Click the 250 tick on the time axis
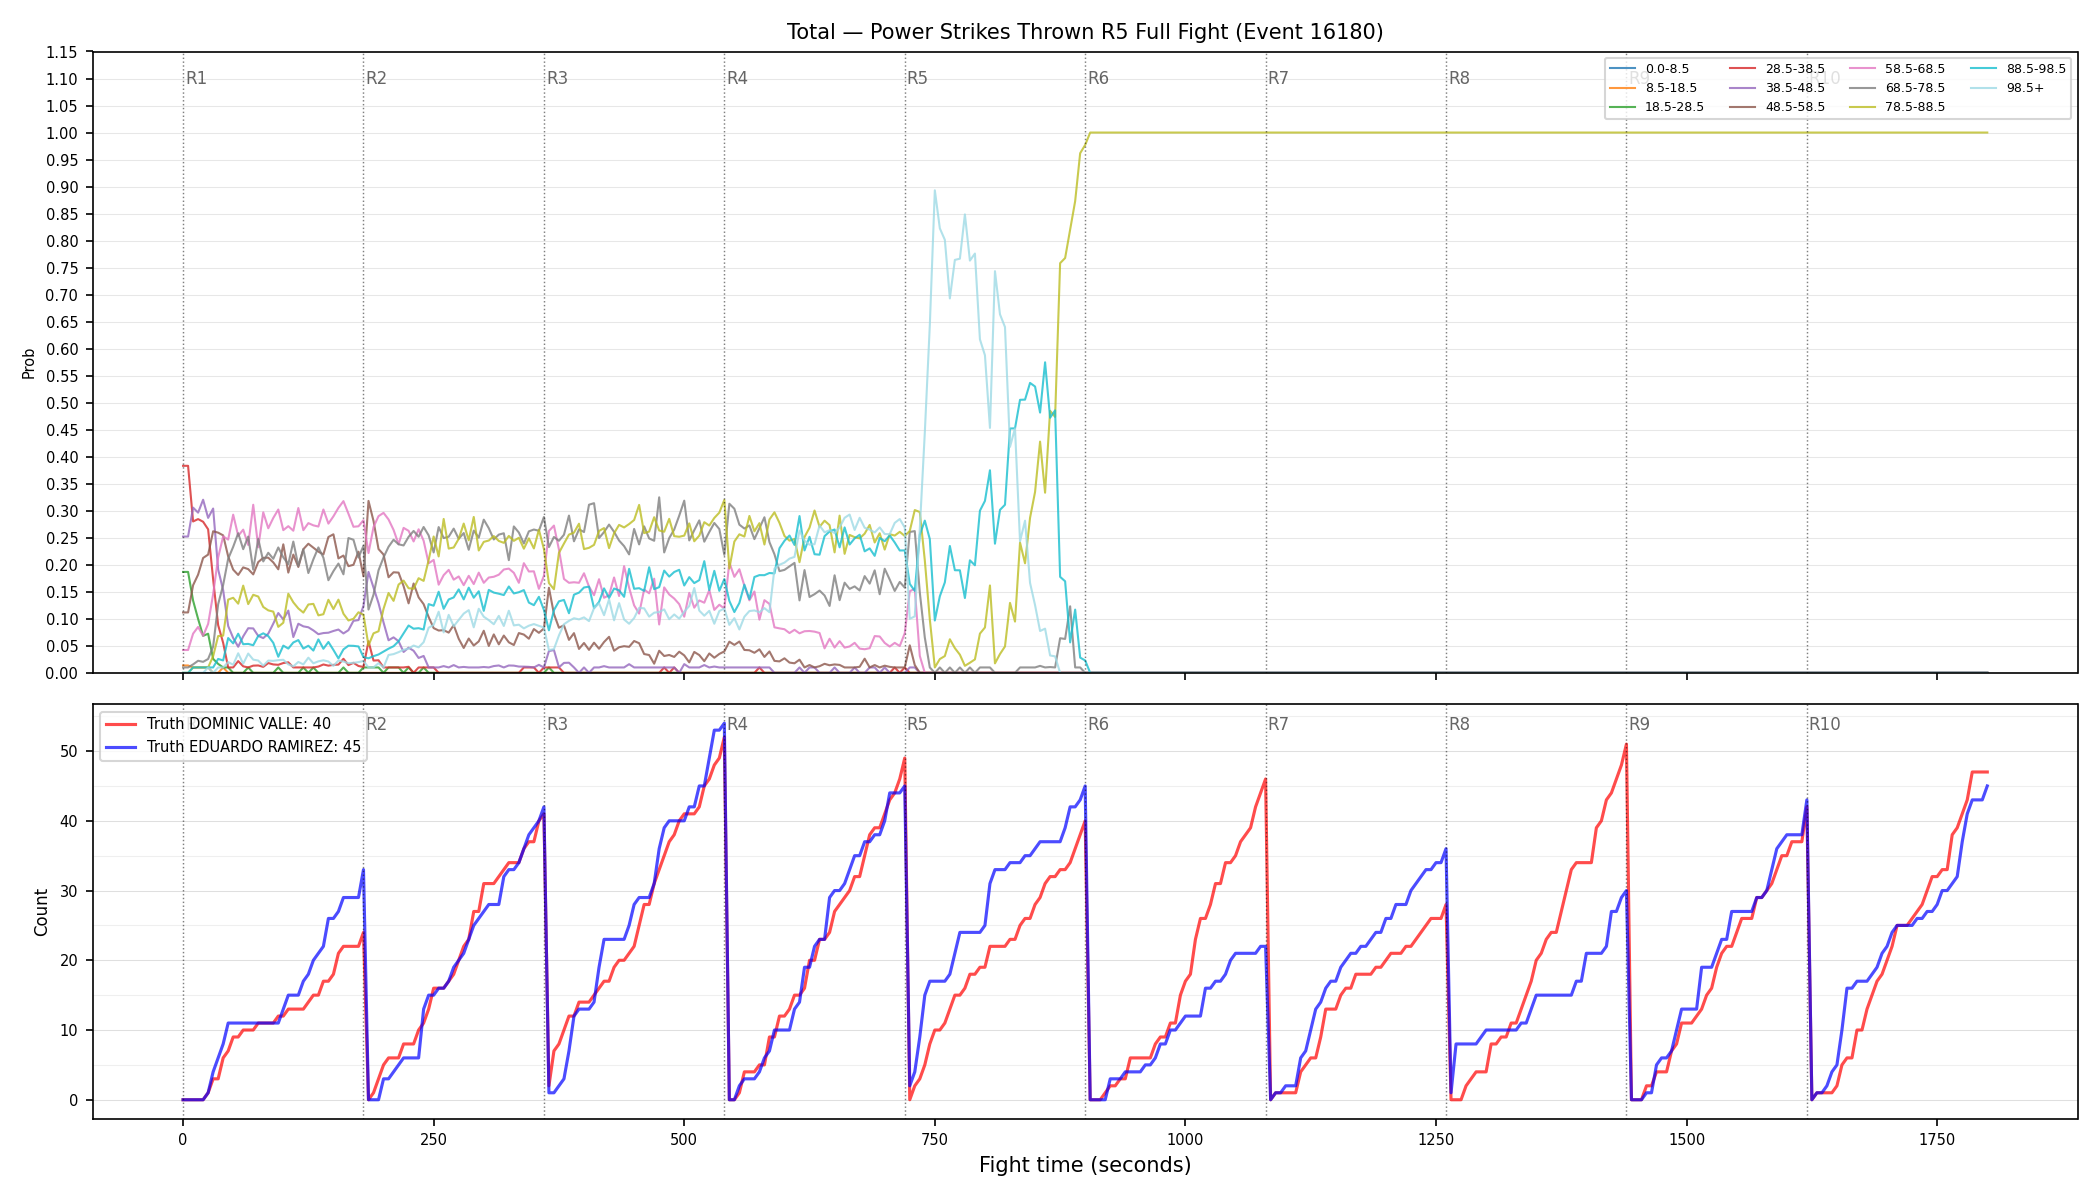This screenshot has height=1200, width=2100. pyautogui.click(x=433, y=1139)
